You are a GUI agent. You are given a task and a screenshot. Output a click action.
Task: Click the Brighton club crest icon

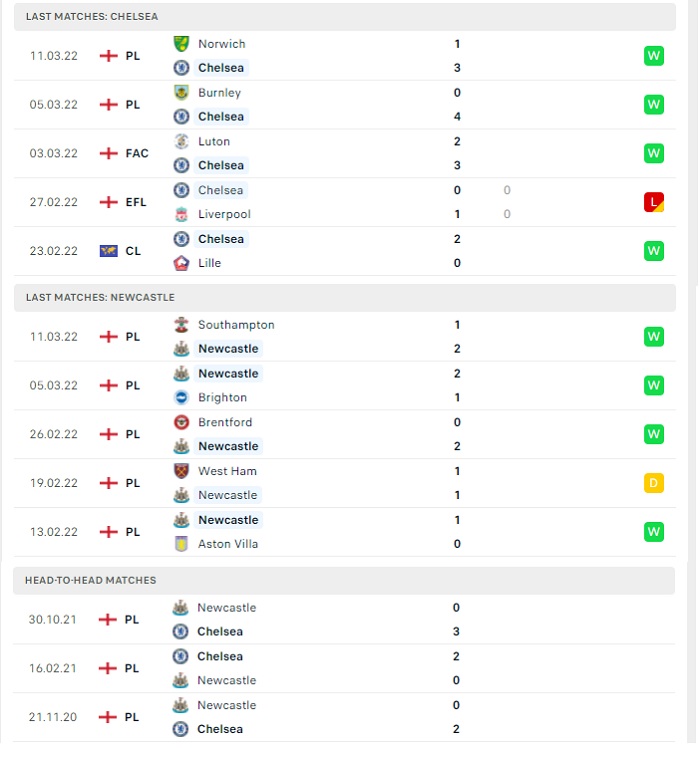coord(181,397)
